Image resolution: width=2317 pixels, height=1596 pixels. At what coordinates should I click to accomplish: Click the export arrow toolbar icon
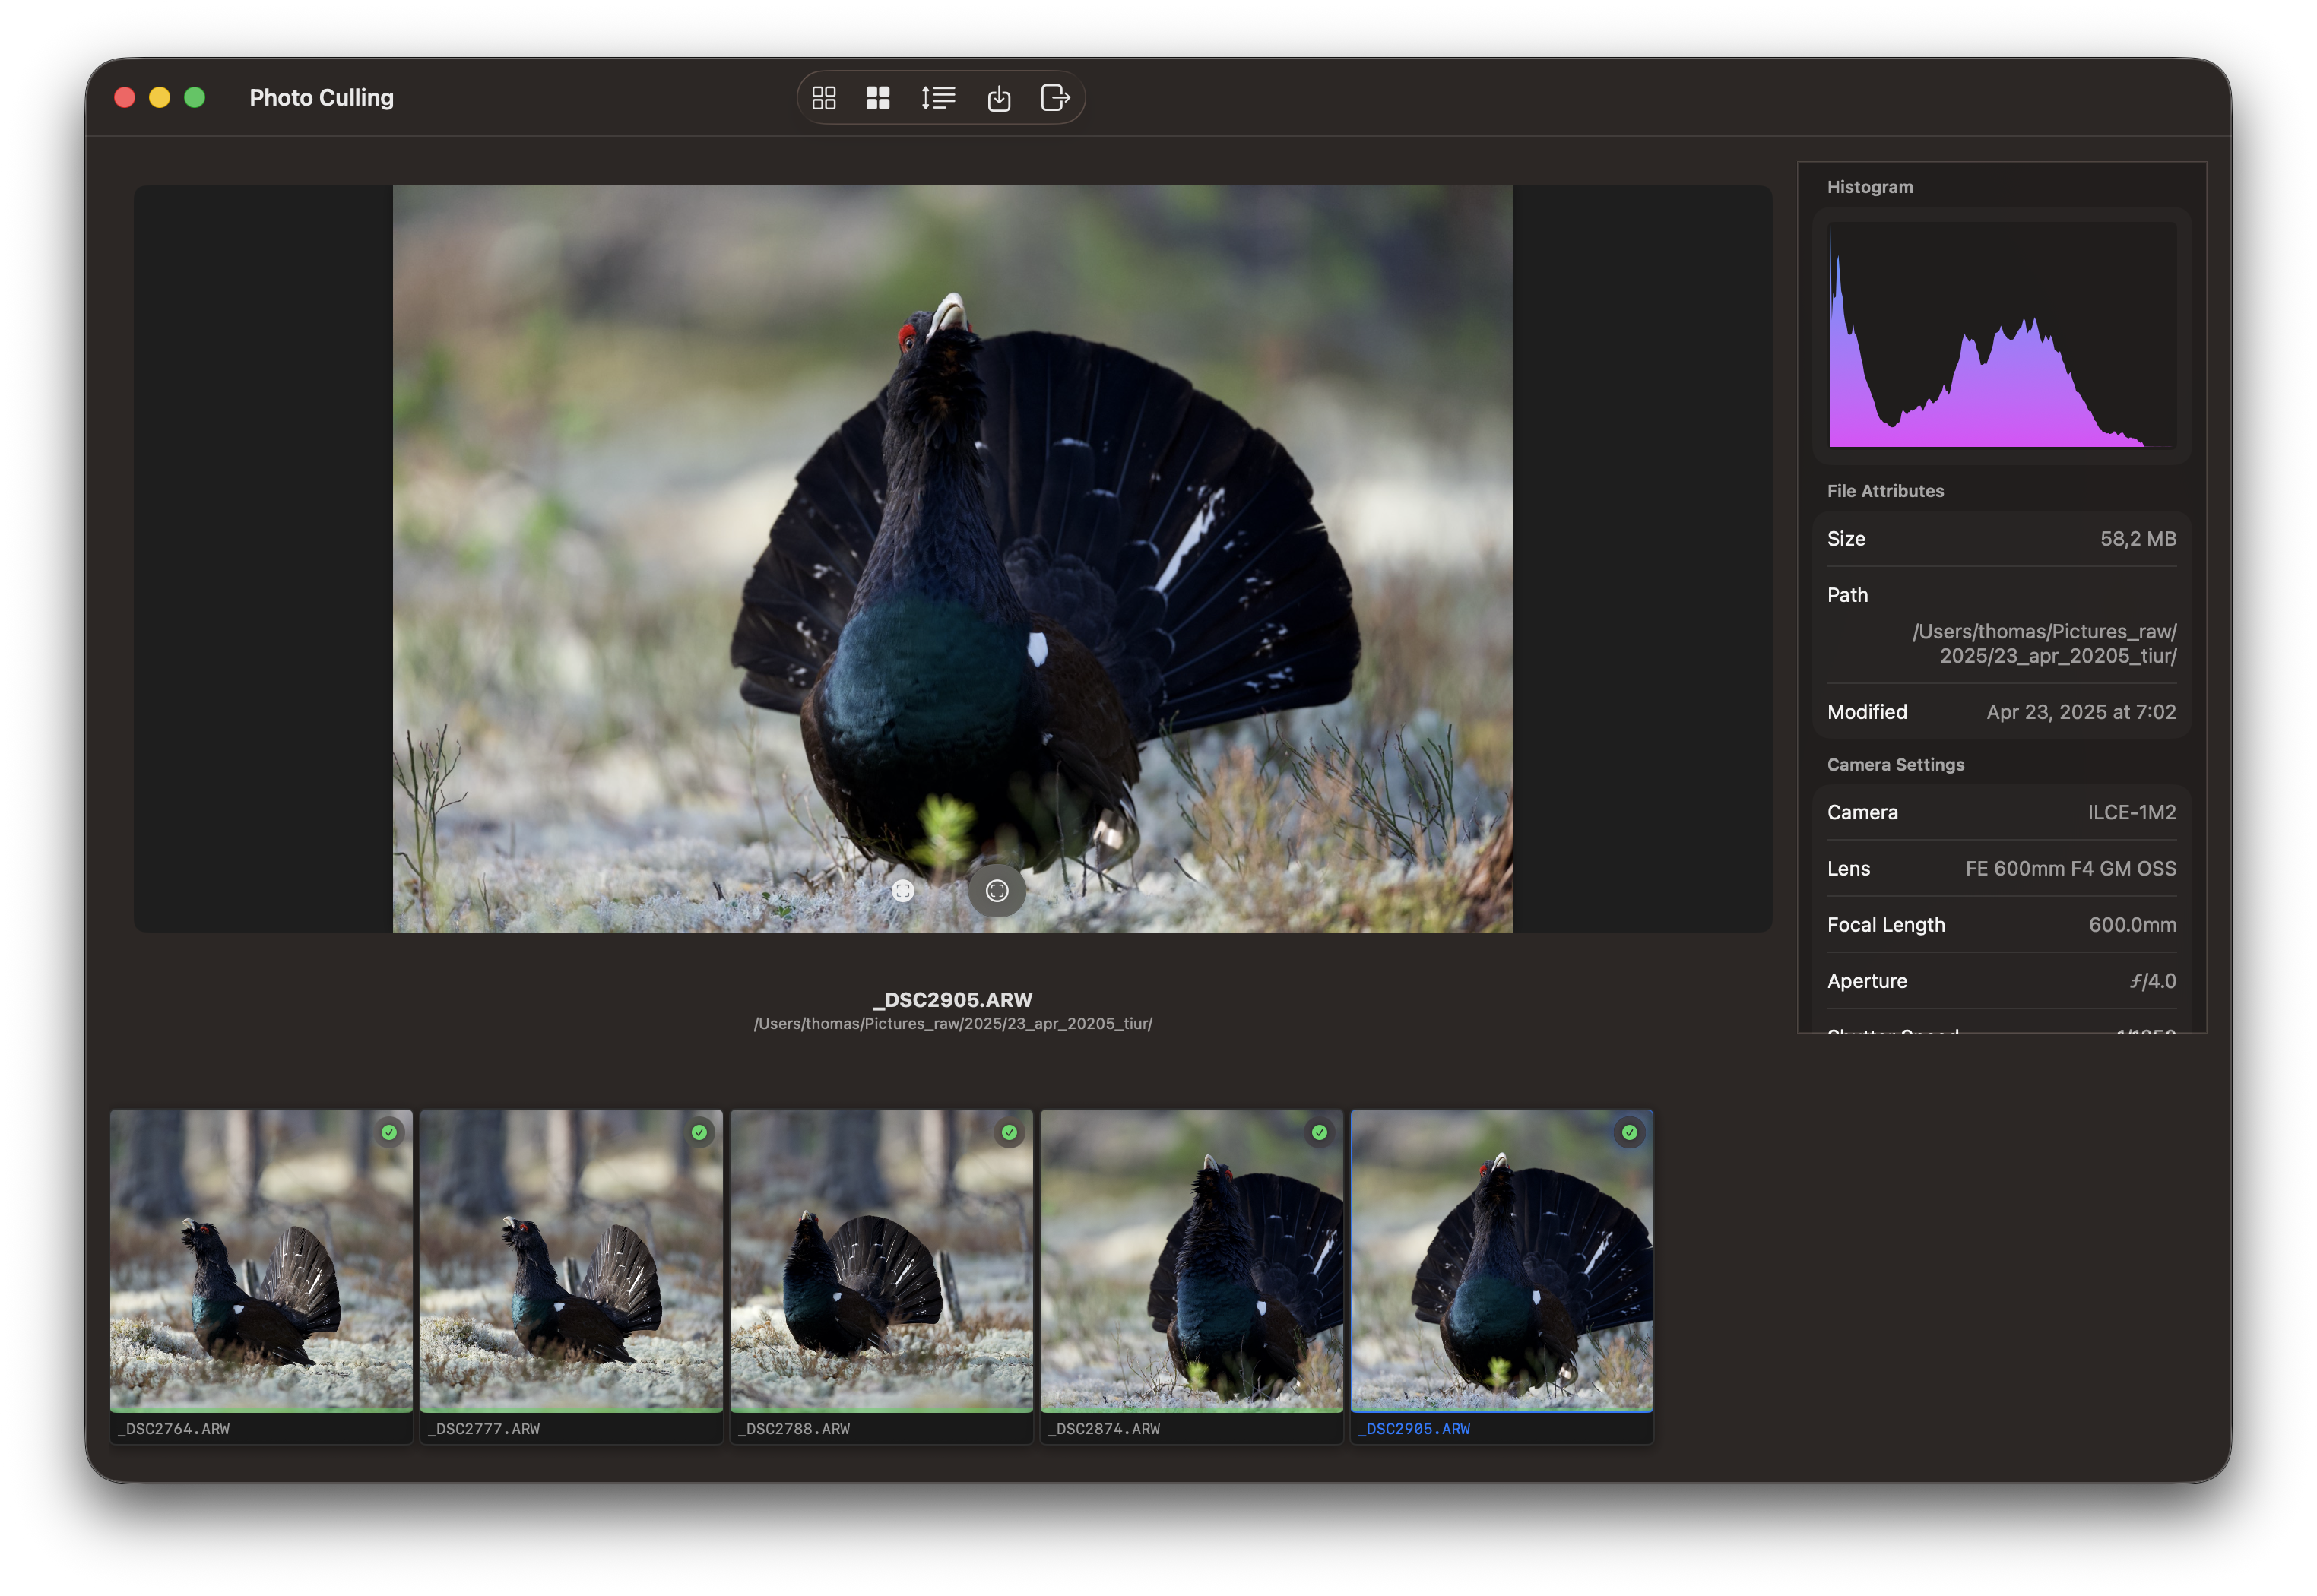(1055, 98)
